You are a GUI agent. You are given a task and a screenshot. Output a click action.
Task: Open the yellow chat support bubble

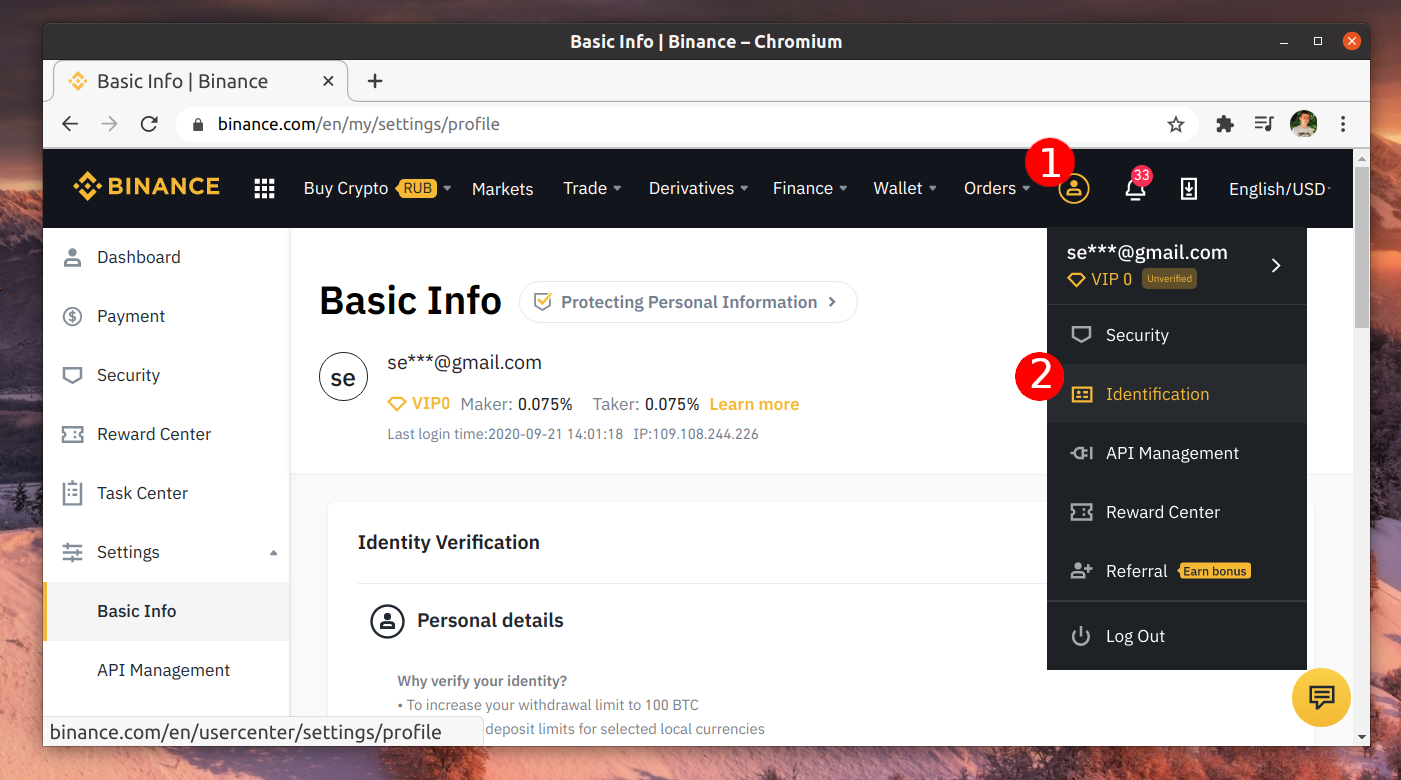click(1321, 697)
